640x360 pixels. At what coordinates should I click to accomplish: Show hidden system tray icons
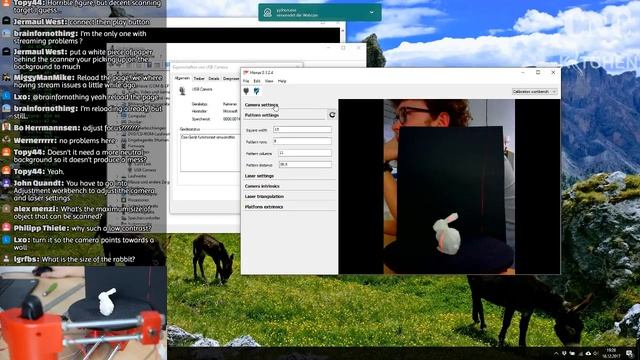(556, 353)
